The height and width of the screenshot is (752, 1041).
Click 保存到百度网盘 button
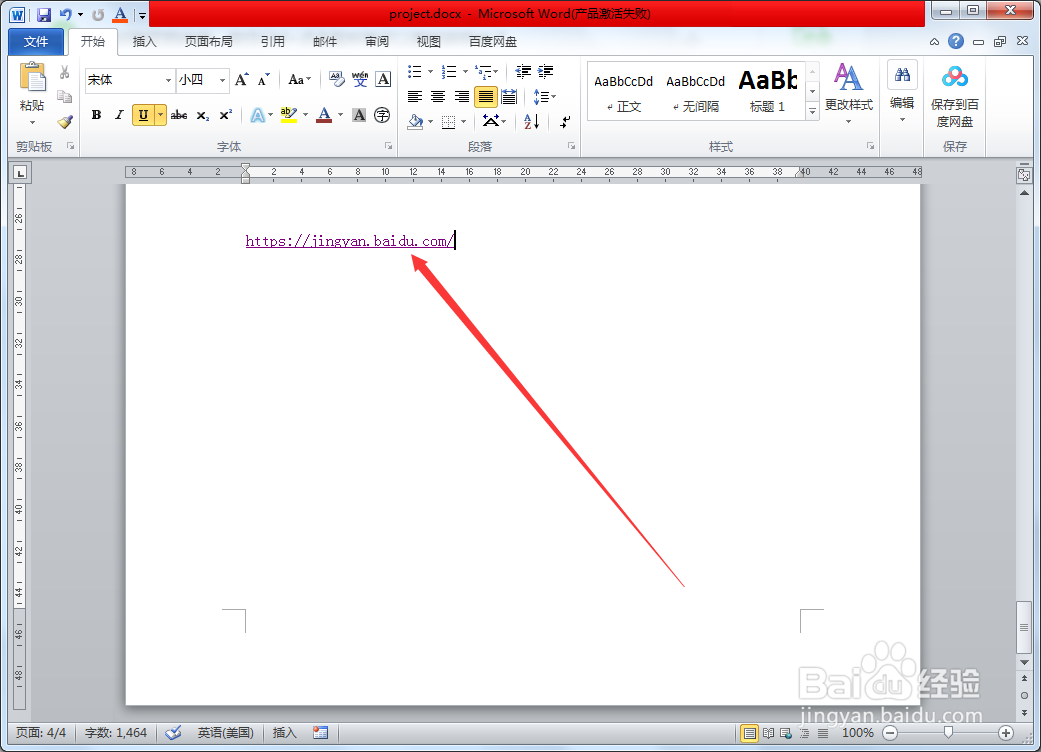(954, 96)
